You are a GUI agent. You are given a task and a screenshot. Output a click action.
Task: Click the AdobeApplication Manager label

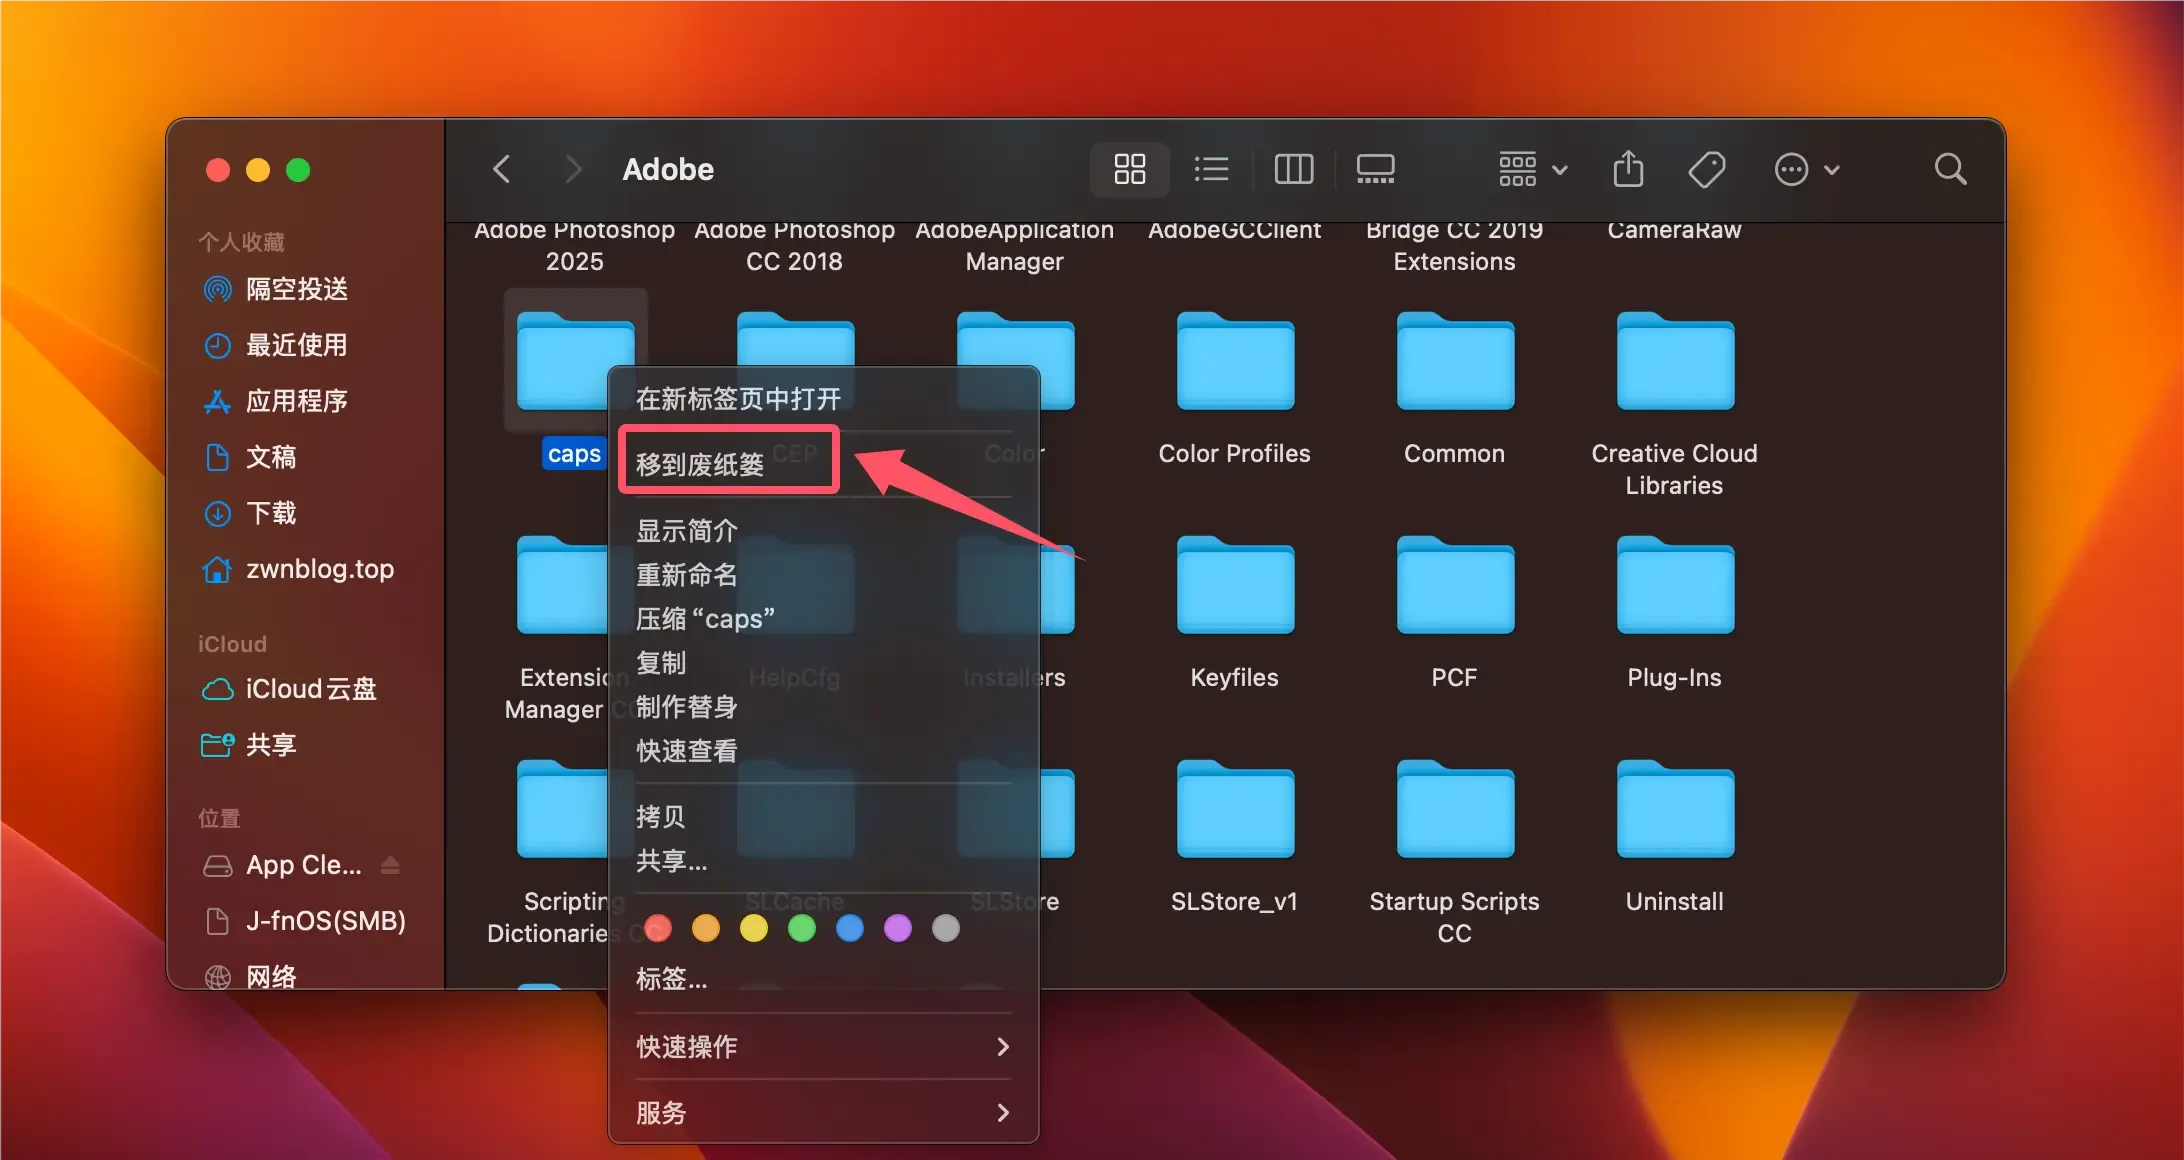click(x=1015, y=246)
